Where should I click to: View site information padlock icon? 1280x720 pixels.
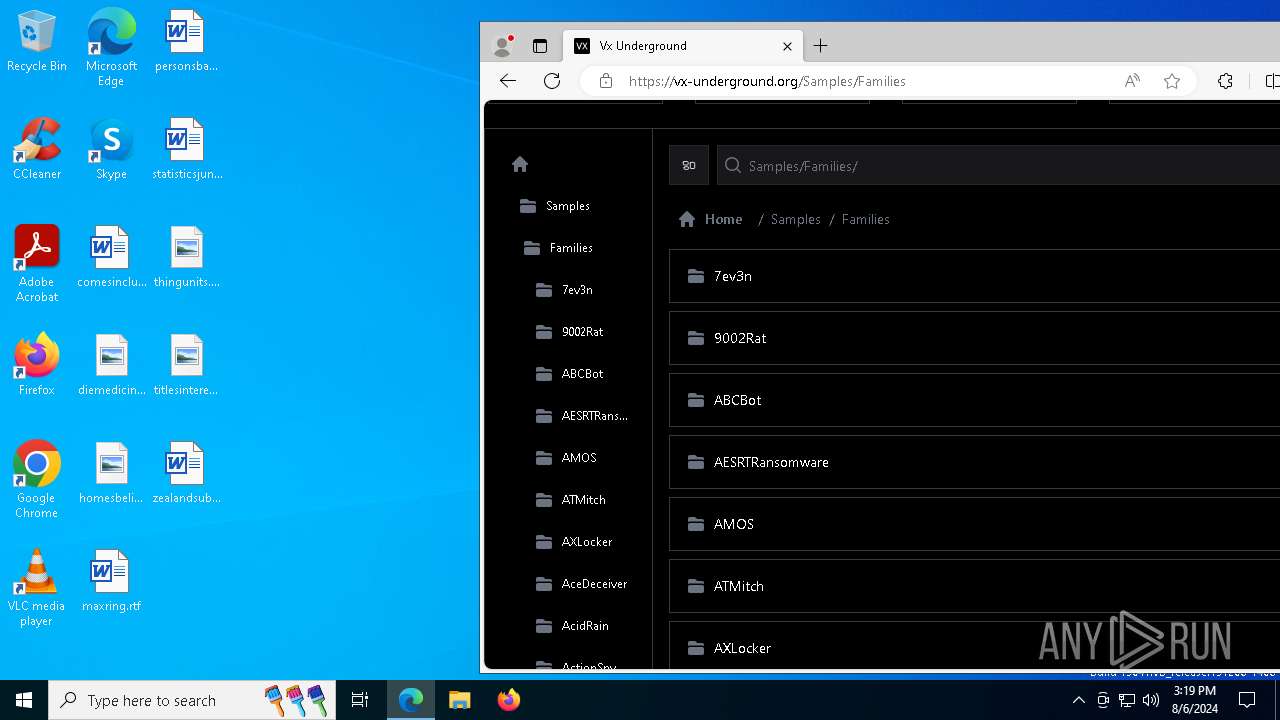(606, 81)
